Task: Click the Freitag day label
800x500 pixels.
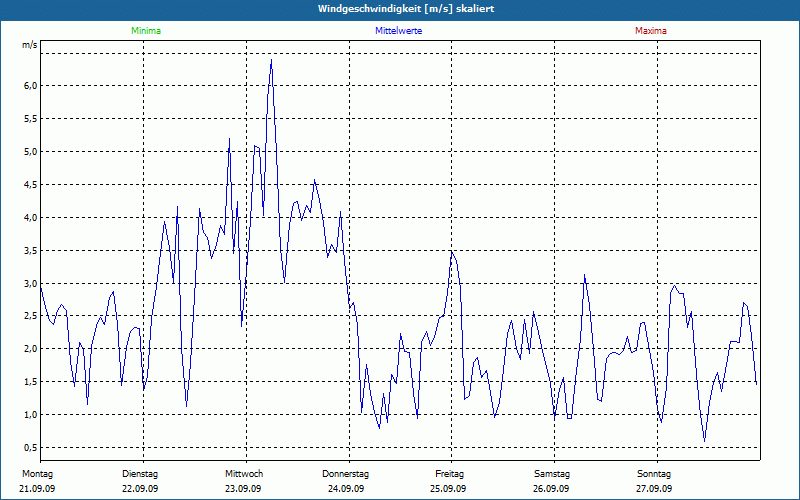Action: (x=449, y=474)
